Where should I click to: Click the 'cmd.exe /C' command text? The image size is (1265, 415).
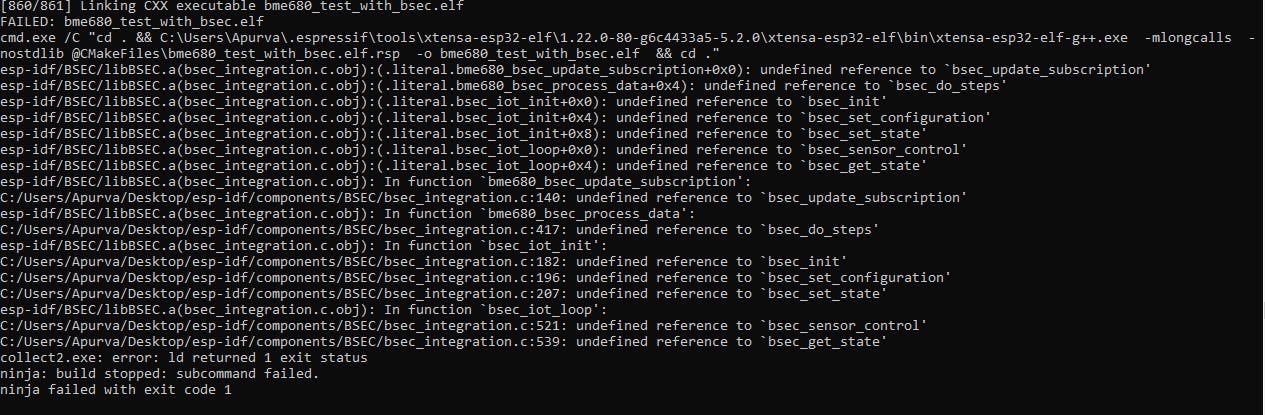click(x=40, y=38)
